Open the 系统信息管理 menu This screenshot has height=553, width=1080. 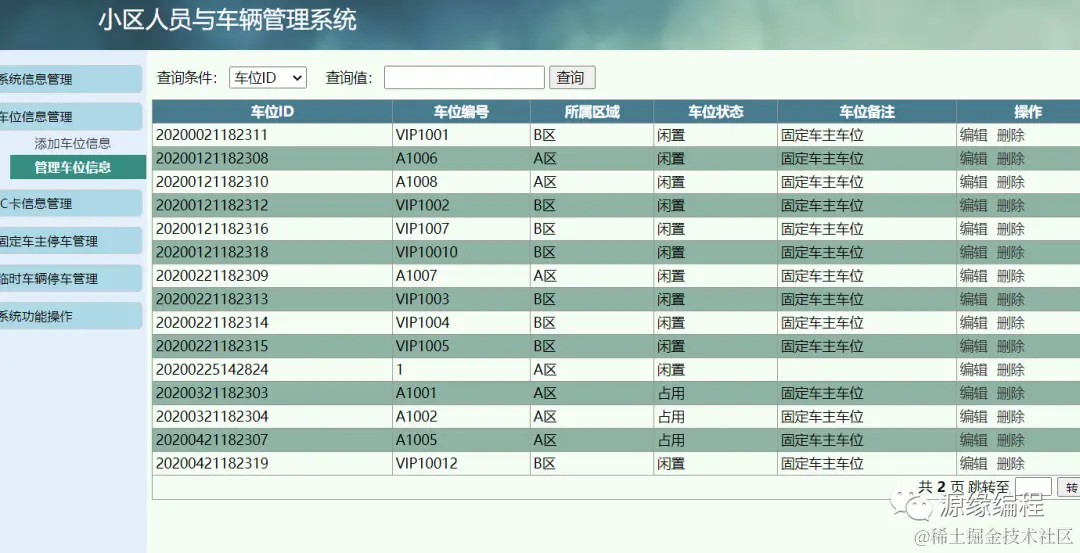click(70, 79)
